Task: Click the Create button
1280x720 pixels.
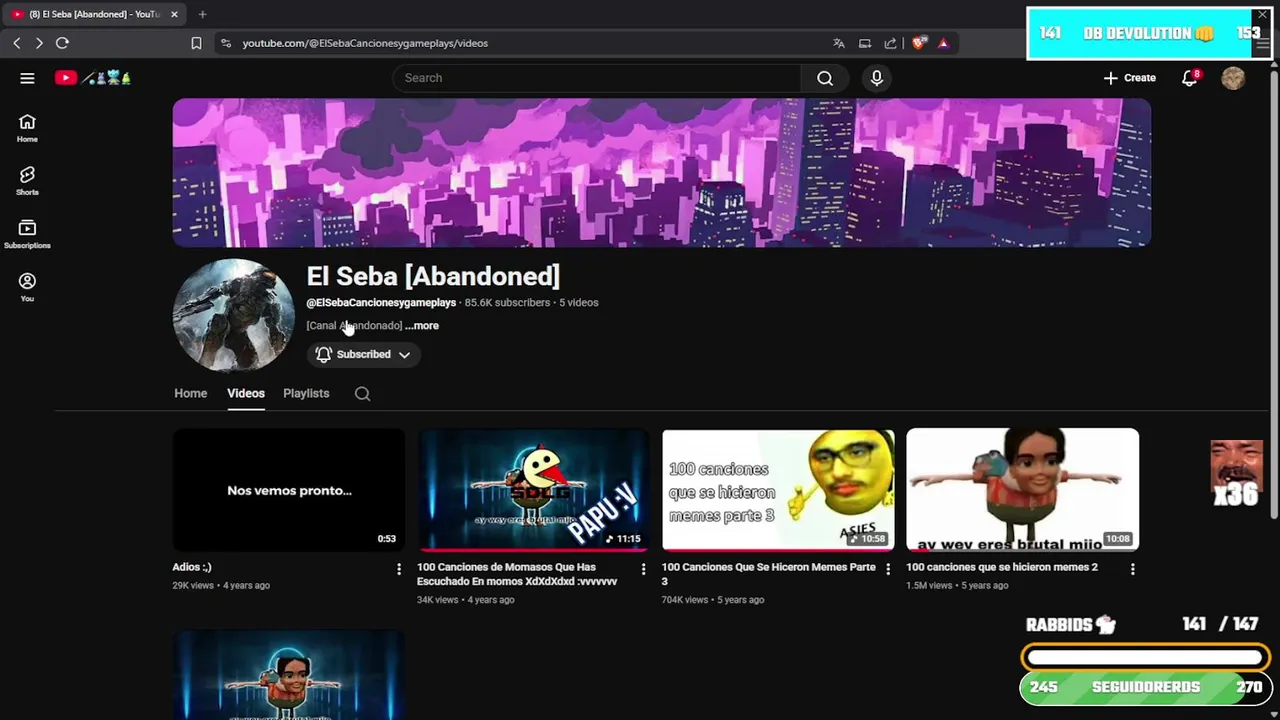Action: [x=1129, y=78]
